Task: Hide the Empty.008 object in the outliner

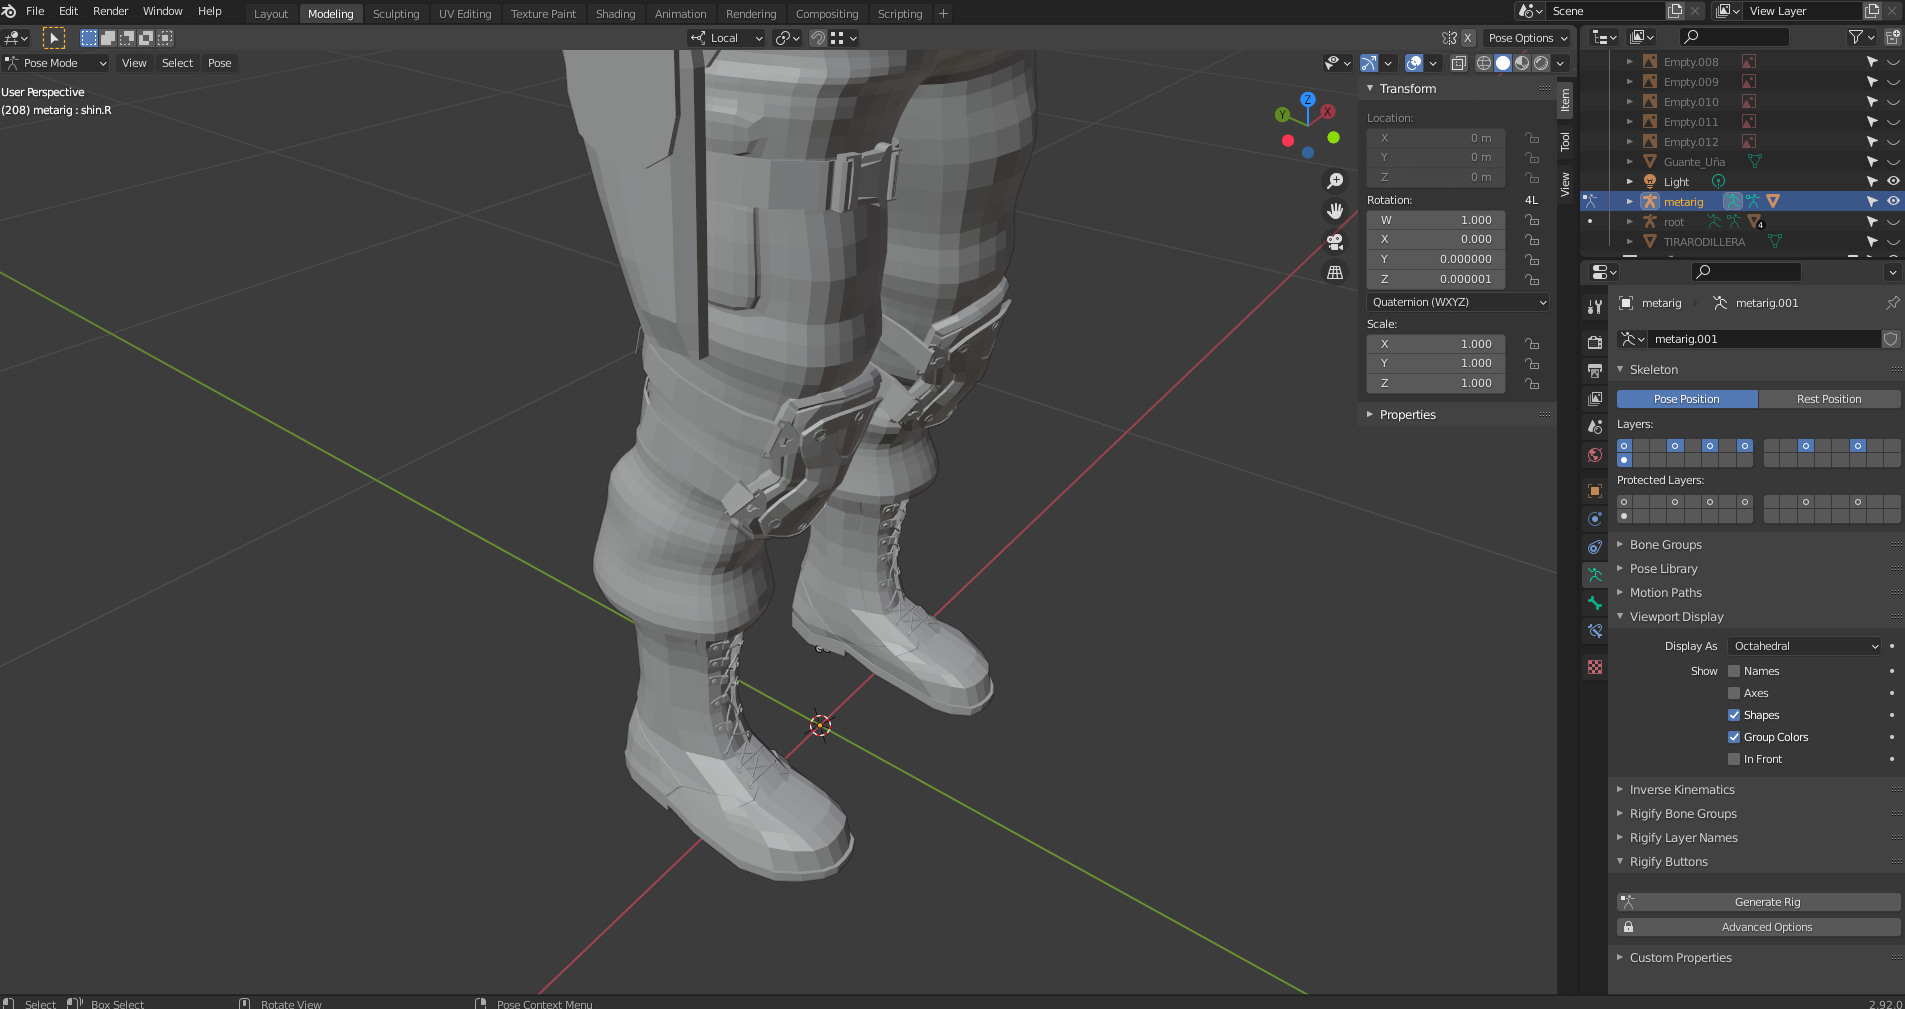Action: (x=1893, y=62)
